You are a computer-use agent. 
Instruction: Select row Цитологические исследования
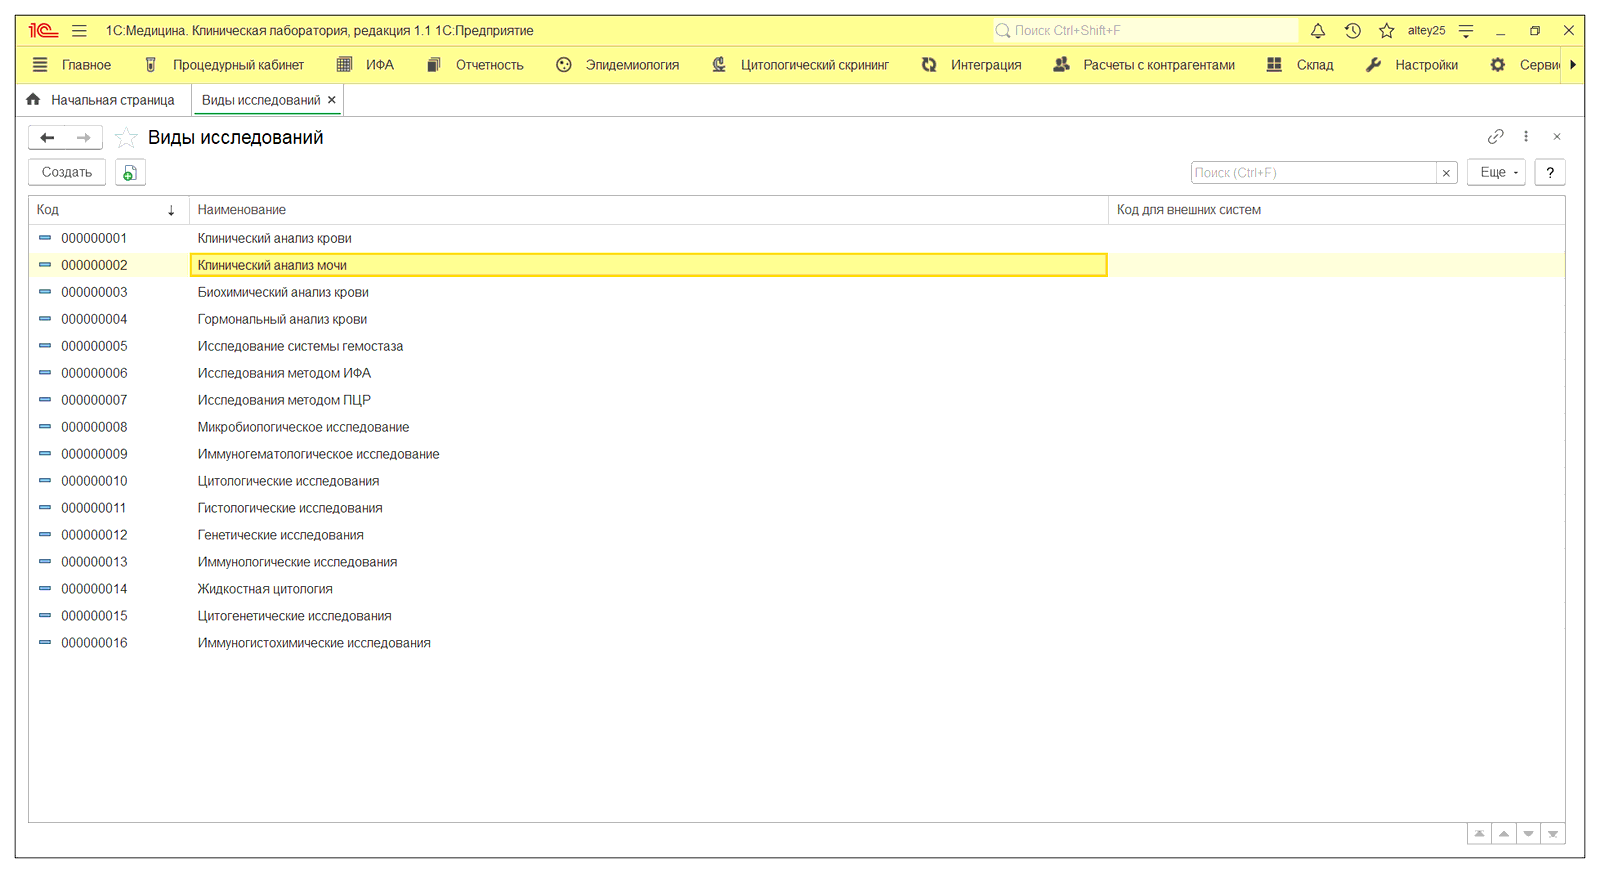pyautogui.click(x=796, y=481)
